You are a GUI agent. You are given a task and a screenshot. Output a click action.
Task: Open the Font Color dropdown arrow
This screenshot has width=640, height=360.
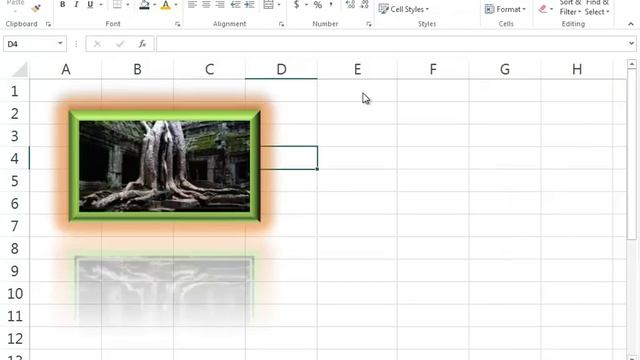click(176, 5)
